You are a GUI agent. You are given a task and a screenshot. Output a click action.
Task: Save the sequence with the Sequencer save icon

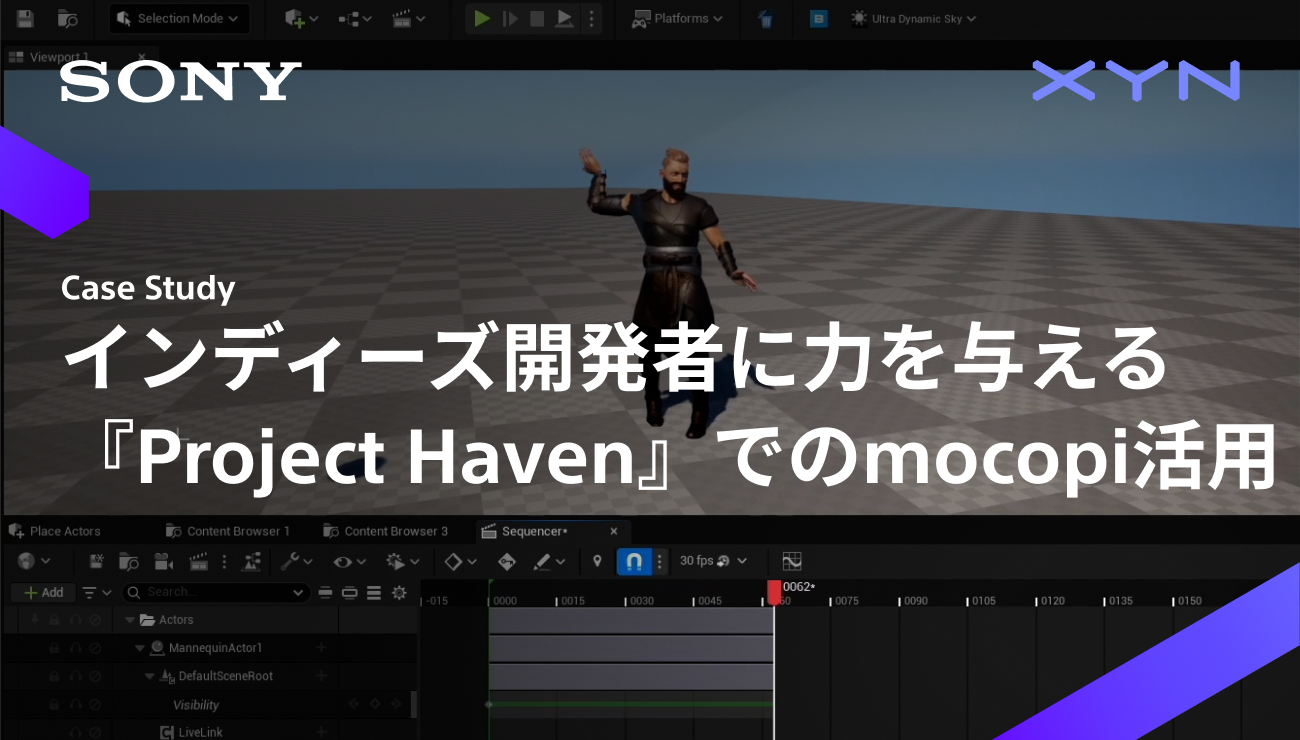coord(97,562)
